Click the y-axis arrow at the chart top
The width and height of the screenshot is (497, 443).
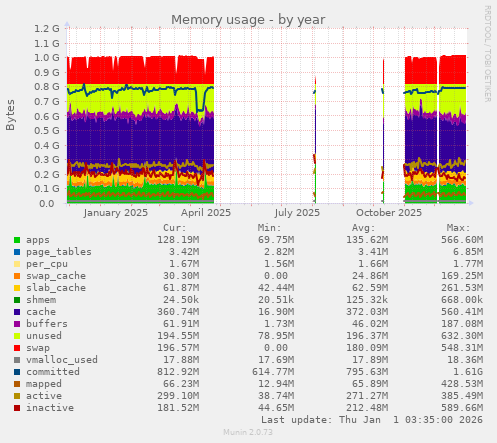[67, 24]
